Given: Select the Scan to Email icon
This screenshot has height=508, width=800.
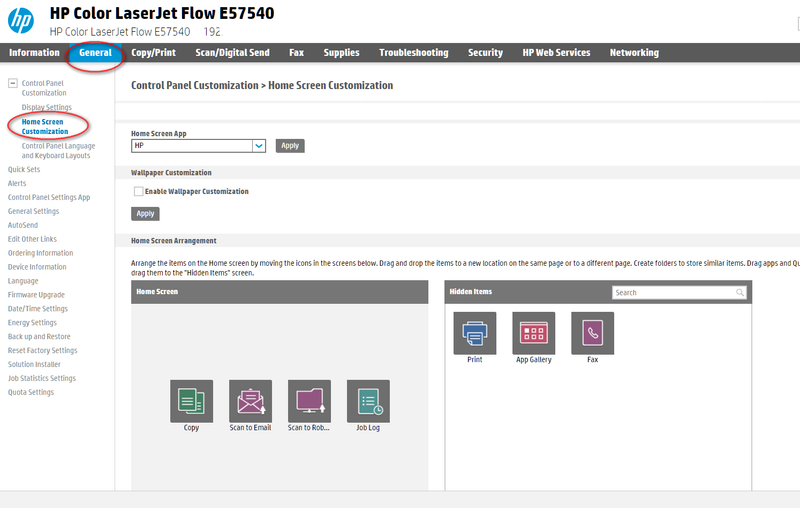Looking at the screenshot, I should (x=251, y=401).
